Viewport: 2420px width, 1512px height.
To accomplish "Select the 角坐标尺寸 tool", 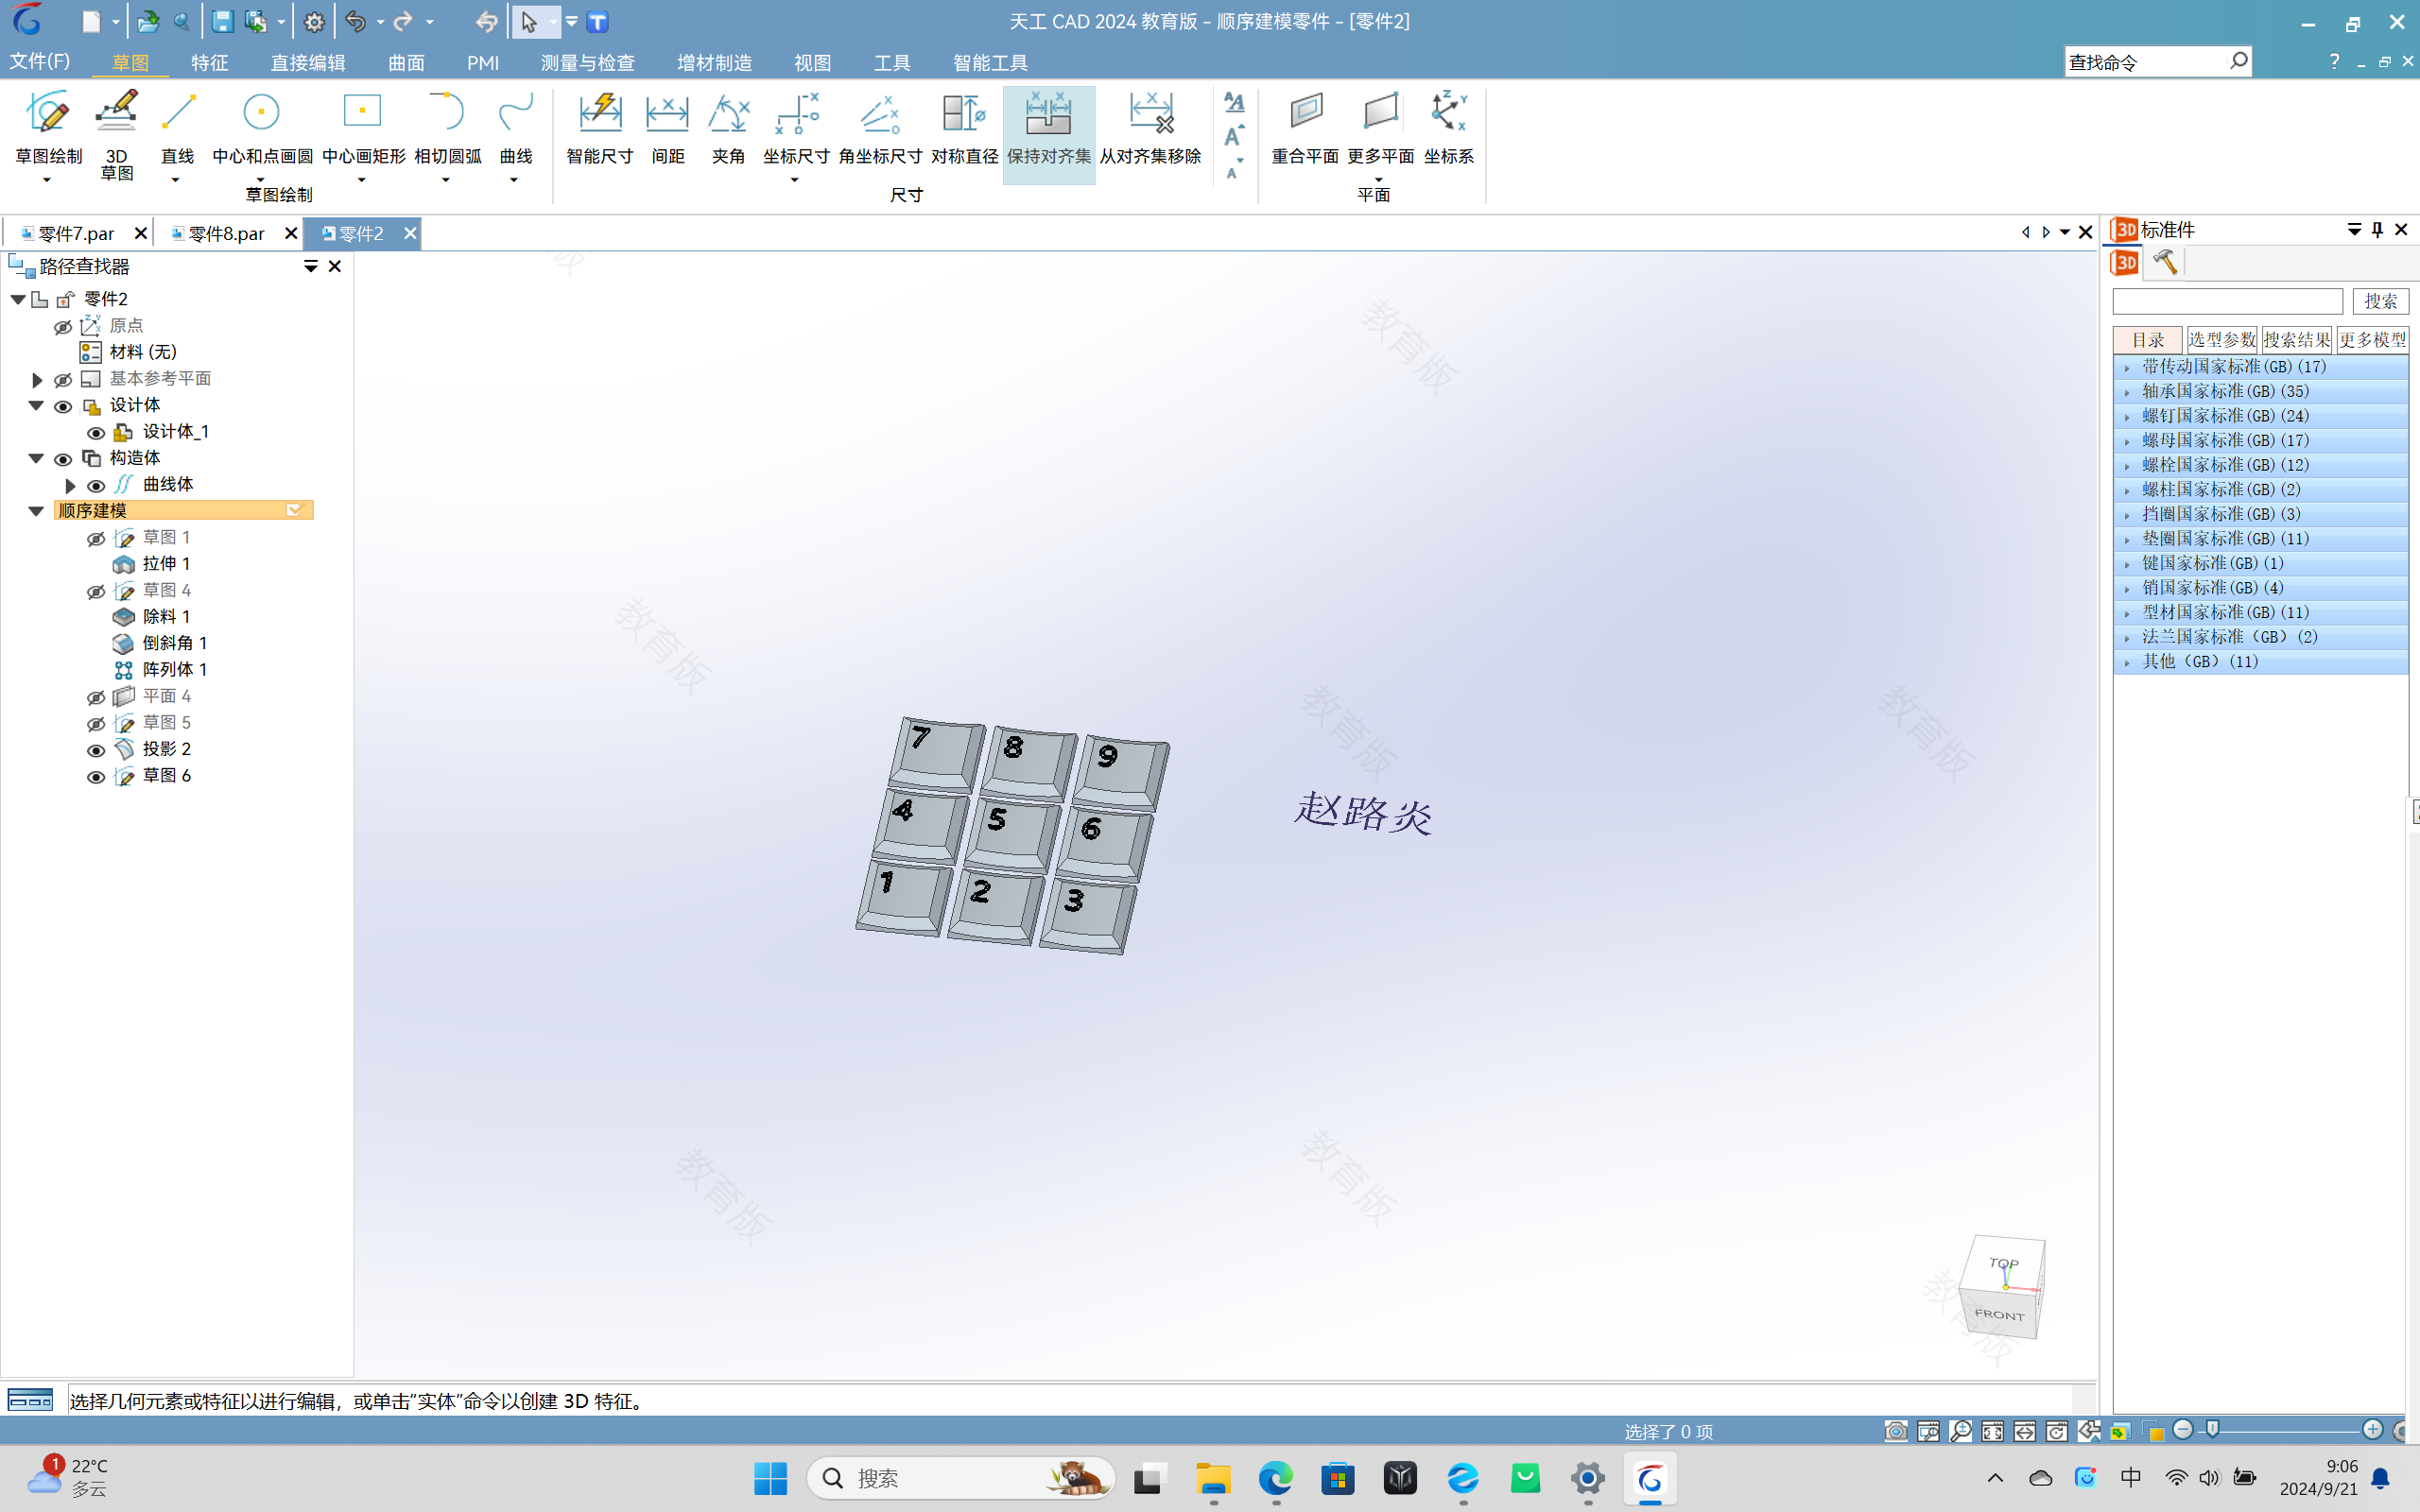I will tap(880, 128).
